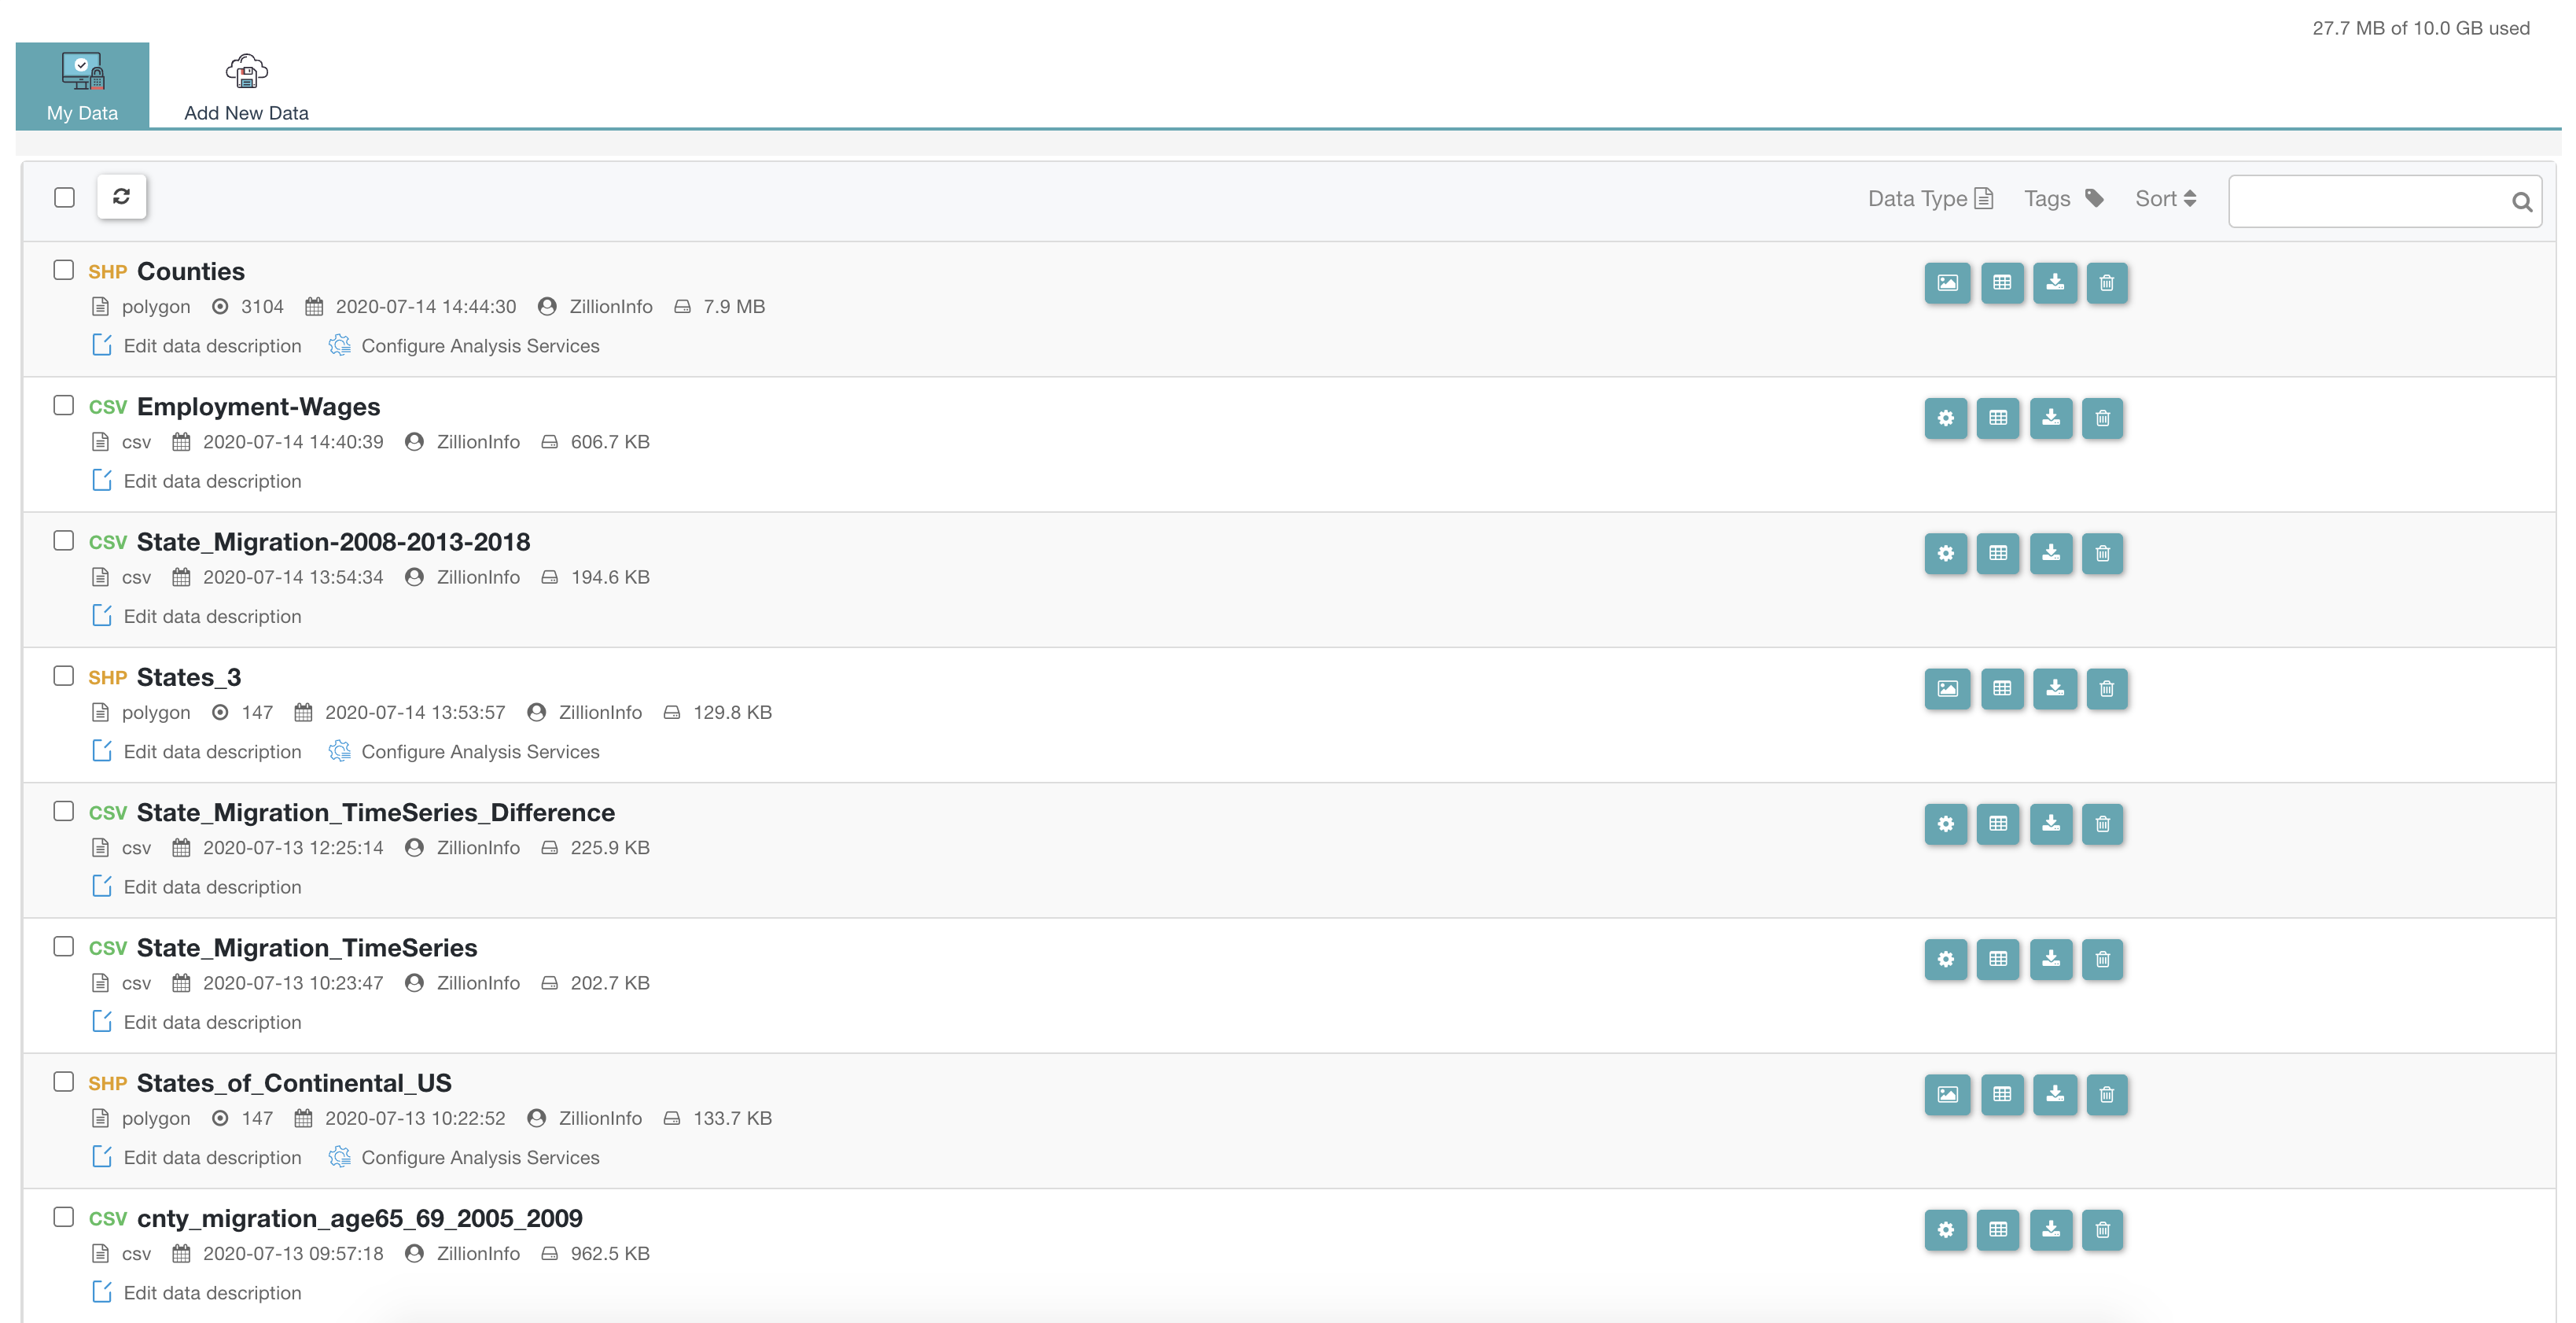The width and height of the screenshot is (2576, 1323).
Task: Open settings gear for State_Migration_TimeSeries_Difference
Action: tap(1945, 824)
